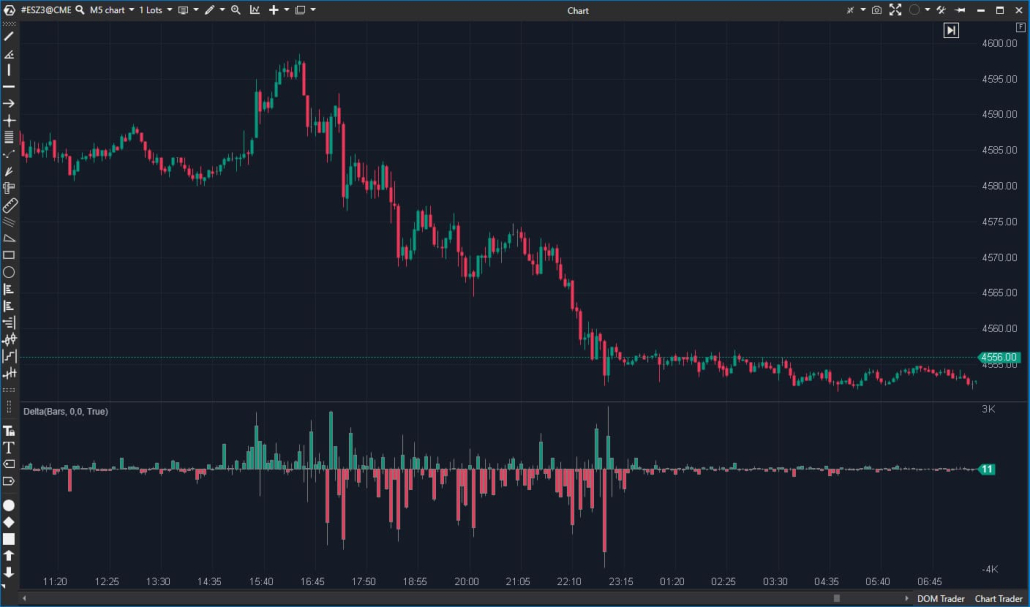
Task: Switch to the Chart Trader tab
Action: [998, 598]
